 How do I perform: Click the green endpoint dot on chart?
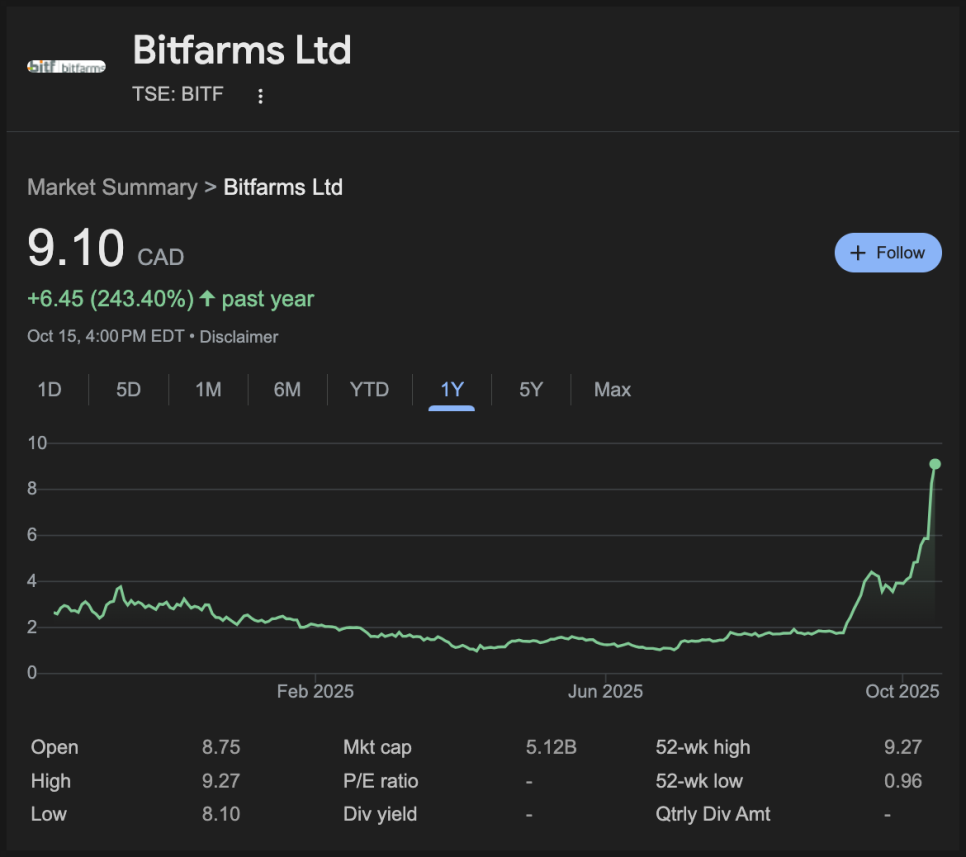[x=935, y=464]
